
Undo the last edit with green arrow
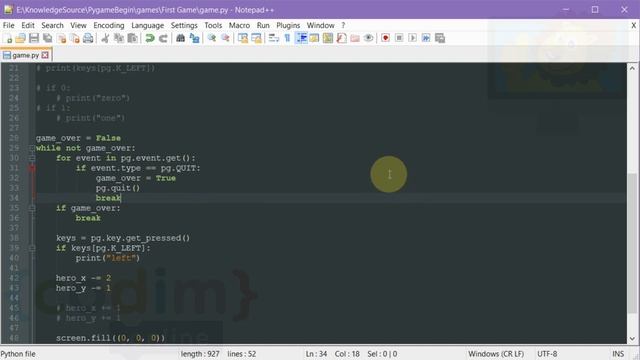coord(150,38)
